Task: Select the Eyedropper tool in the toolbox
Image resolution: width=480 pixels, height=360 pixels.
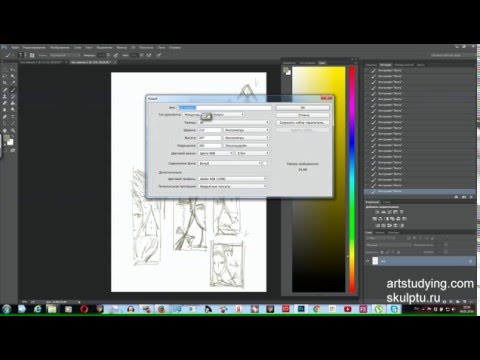Action: (x=13, y=82)
